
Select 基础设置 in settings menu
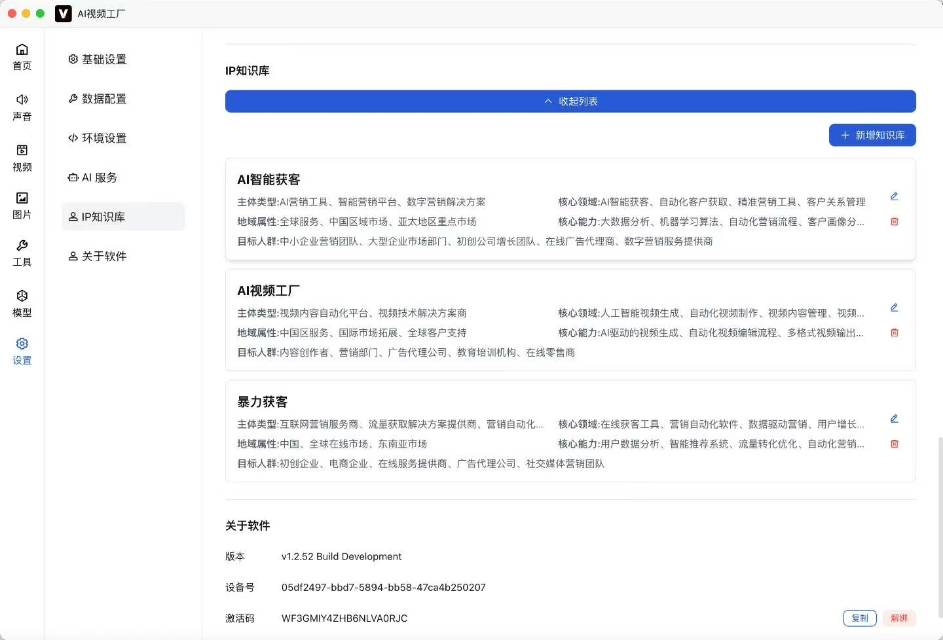123,59
